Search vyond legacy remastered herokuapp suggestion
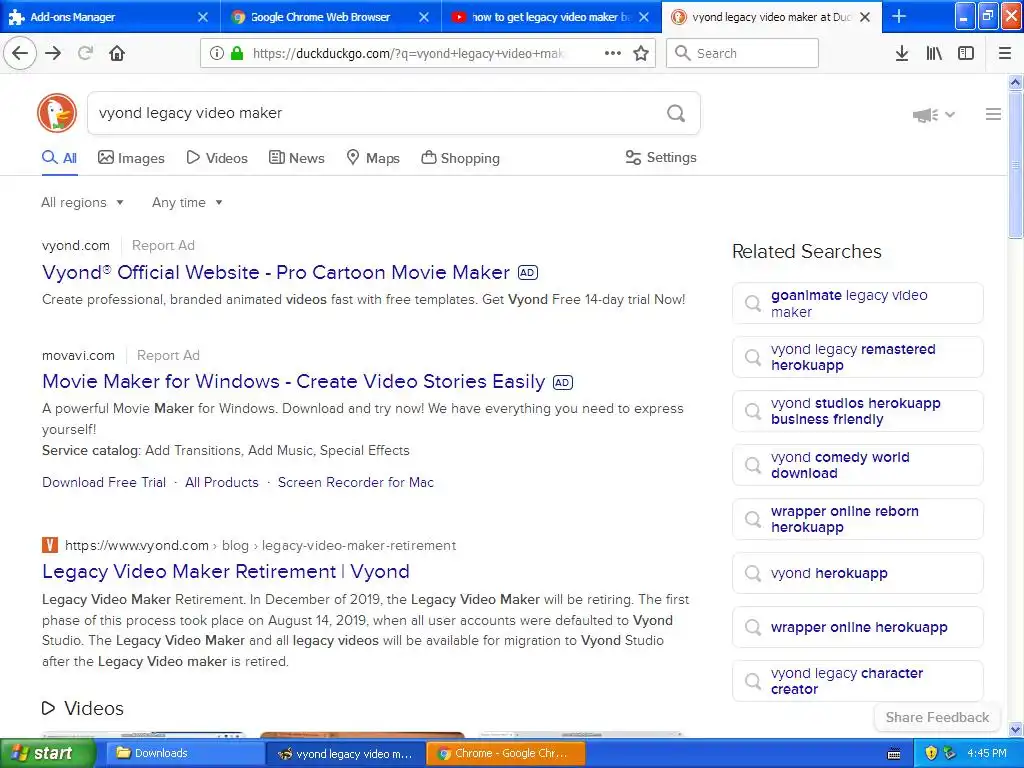Image resolution: width=1024 pixels, height=768 pixels. tap(857, 357)
